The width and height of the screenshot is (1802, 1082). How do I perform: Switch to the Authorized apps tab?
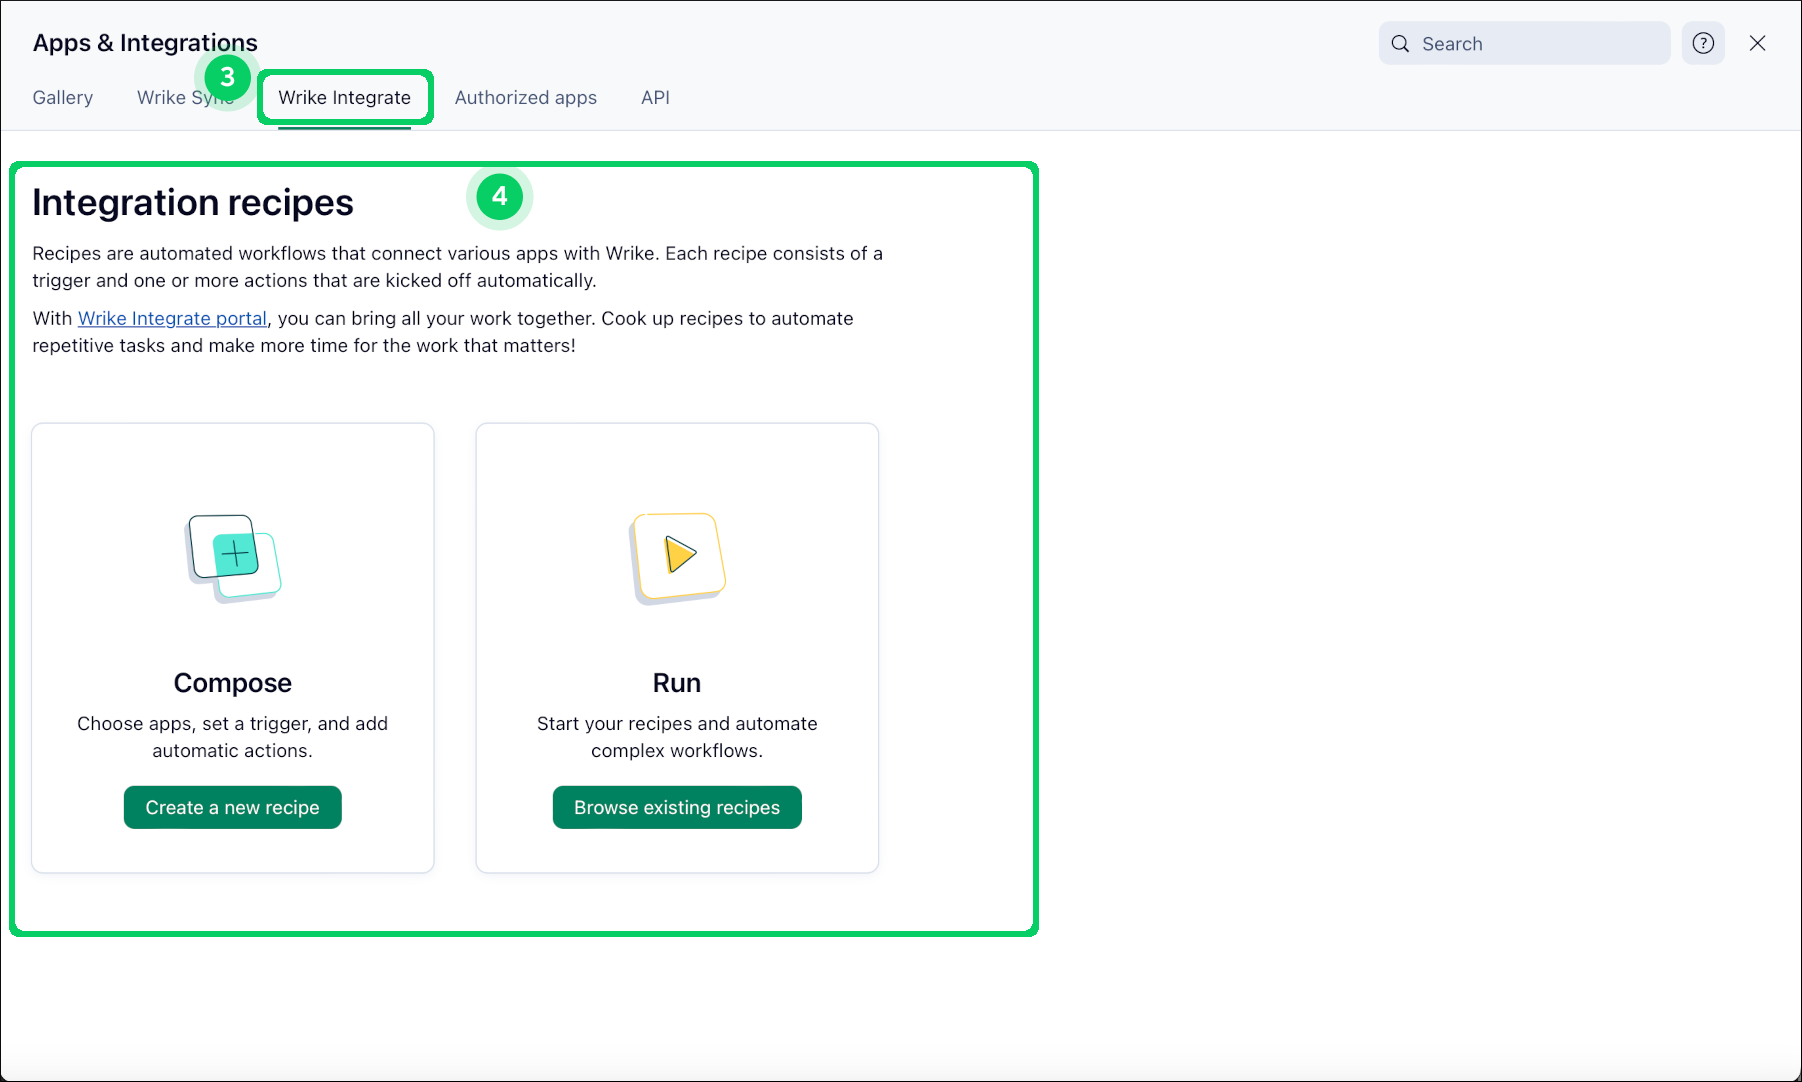(526, 97)
